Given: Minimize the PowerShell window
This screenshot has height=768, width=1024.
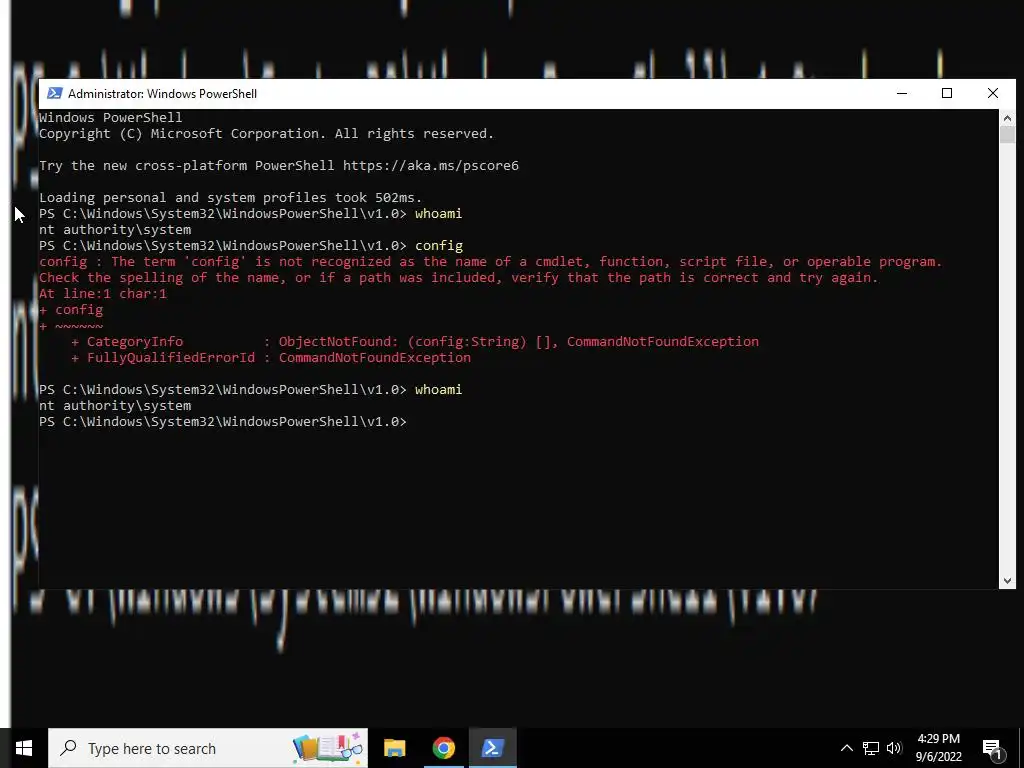Looking at the screenshot, I should (x=902, y=93).
